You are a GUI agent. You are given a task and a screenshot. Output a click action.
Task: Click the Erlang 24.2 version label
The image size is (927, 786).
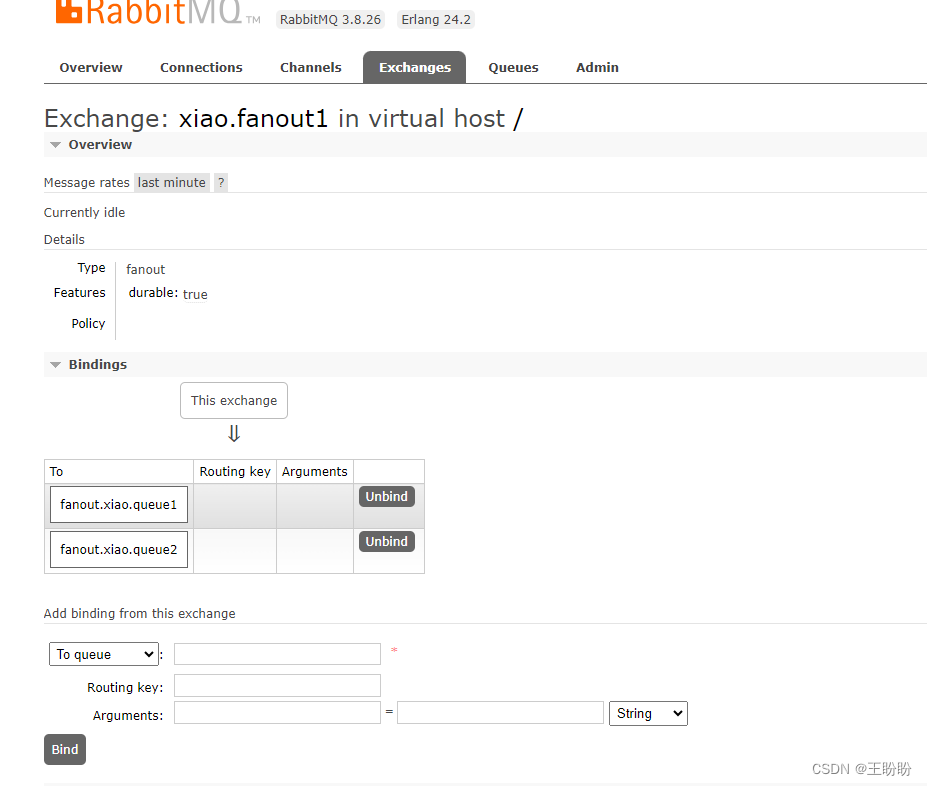point(436,20)
